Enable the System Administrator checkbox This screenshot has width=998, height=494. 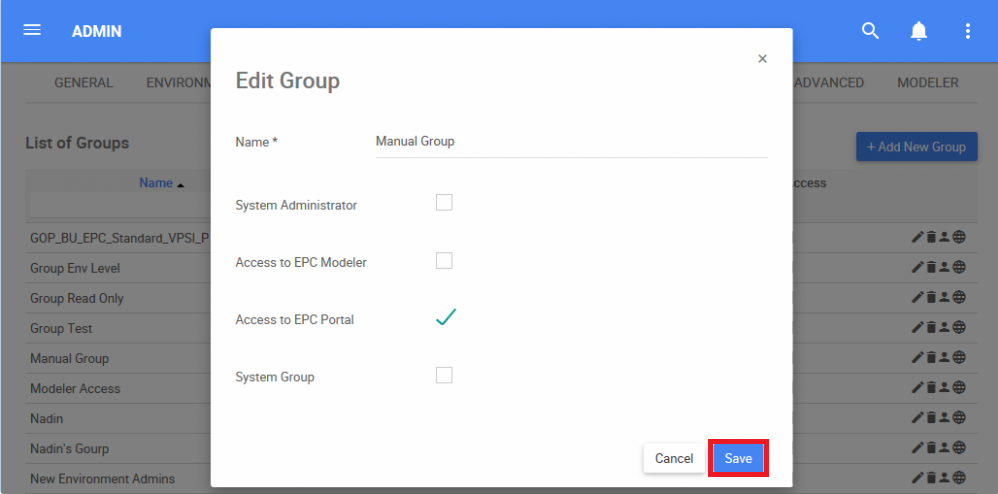coord(444,203)
